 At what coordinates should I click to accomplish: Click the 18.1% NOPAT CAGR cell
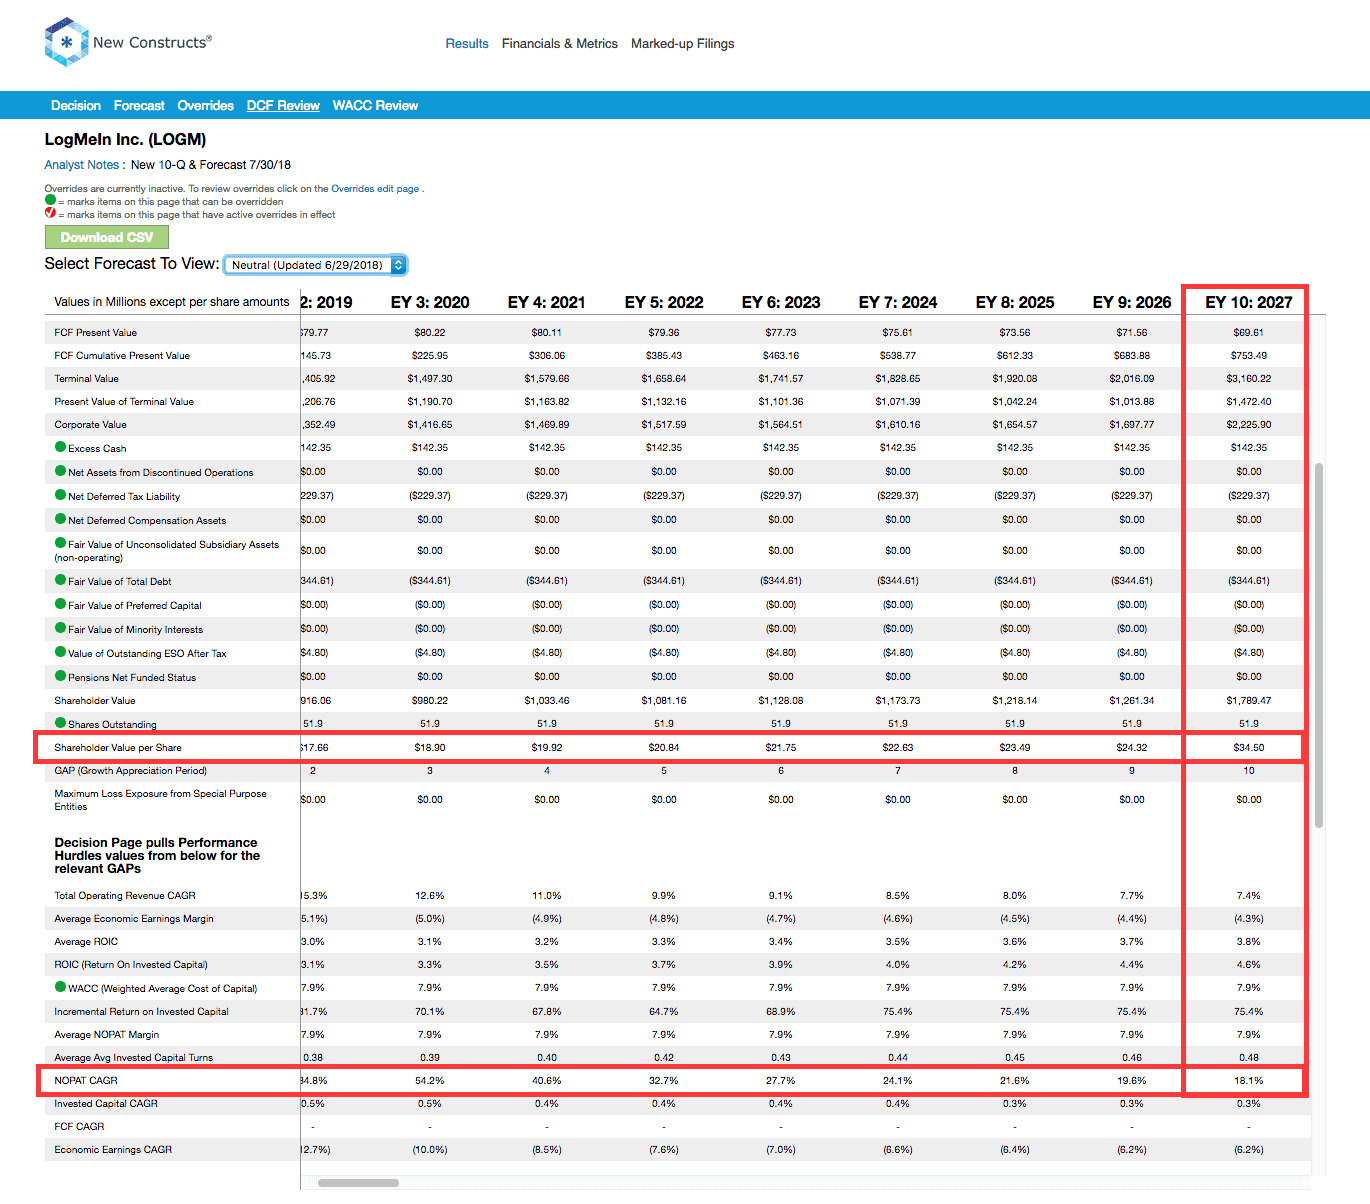[1249, 1080]
